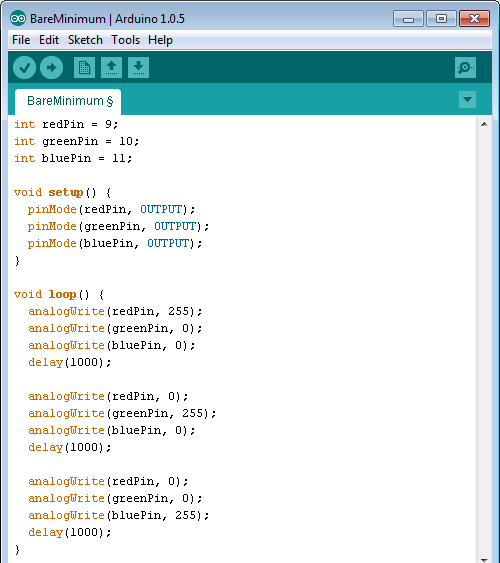Click 'analogWrite(bluePin, 255);' line

(118, 515)
